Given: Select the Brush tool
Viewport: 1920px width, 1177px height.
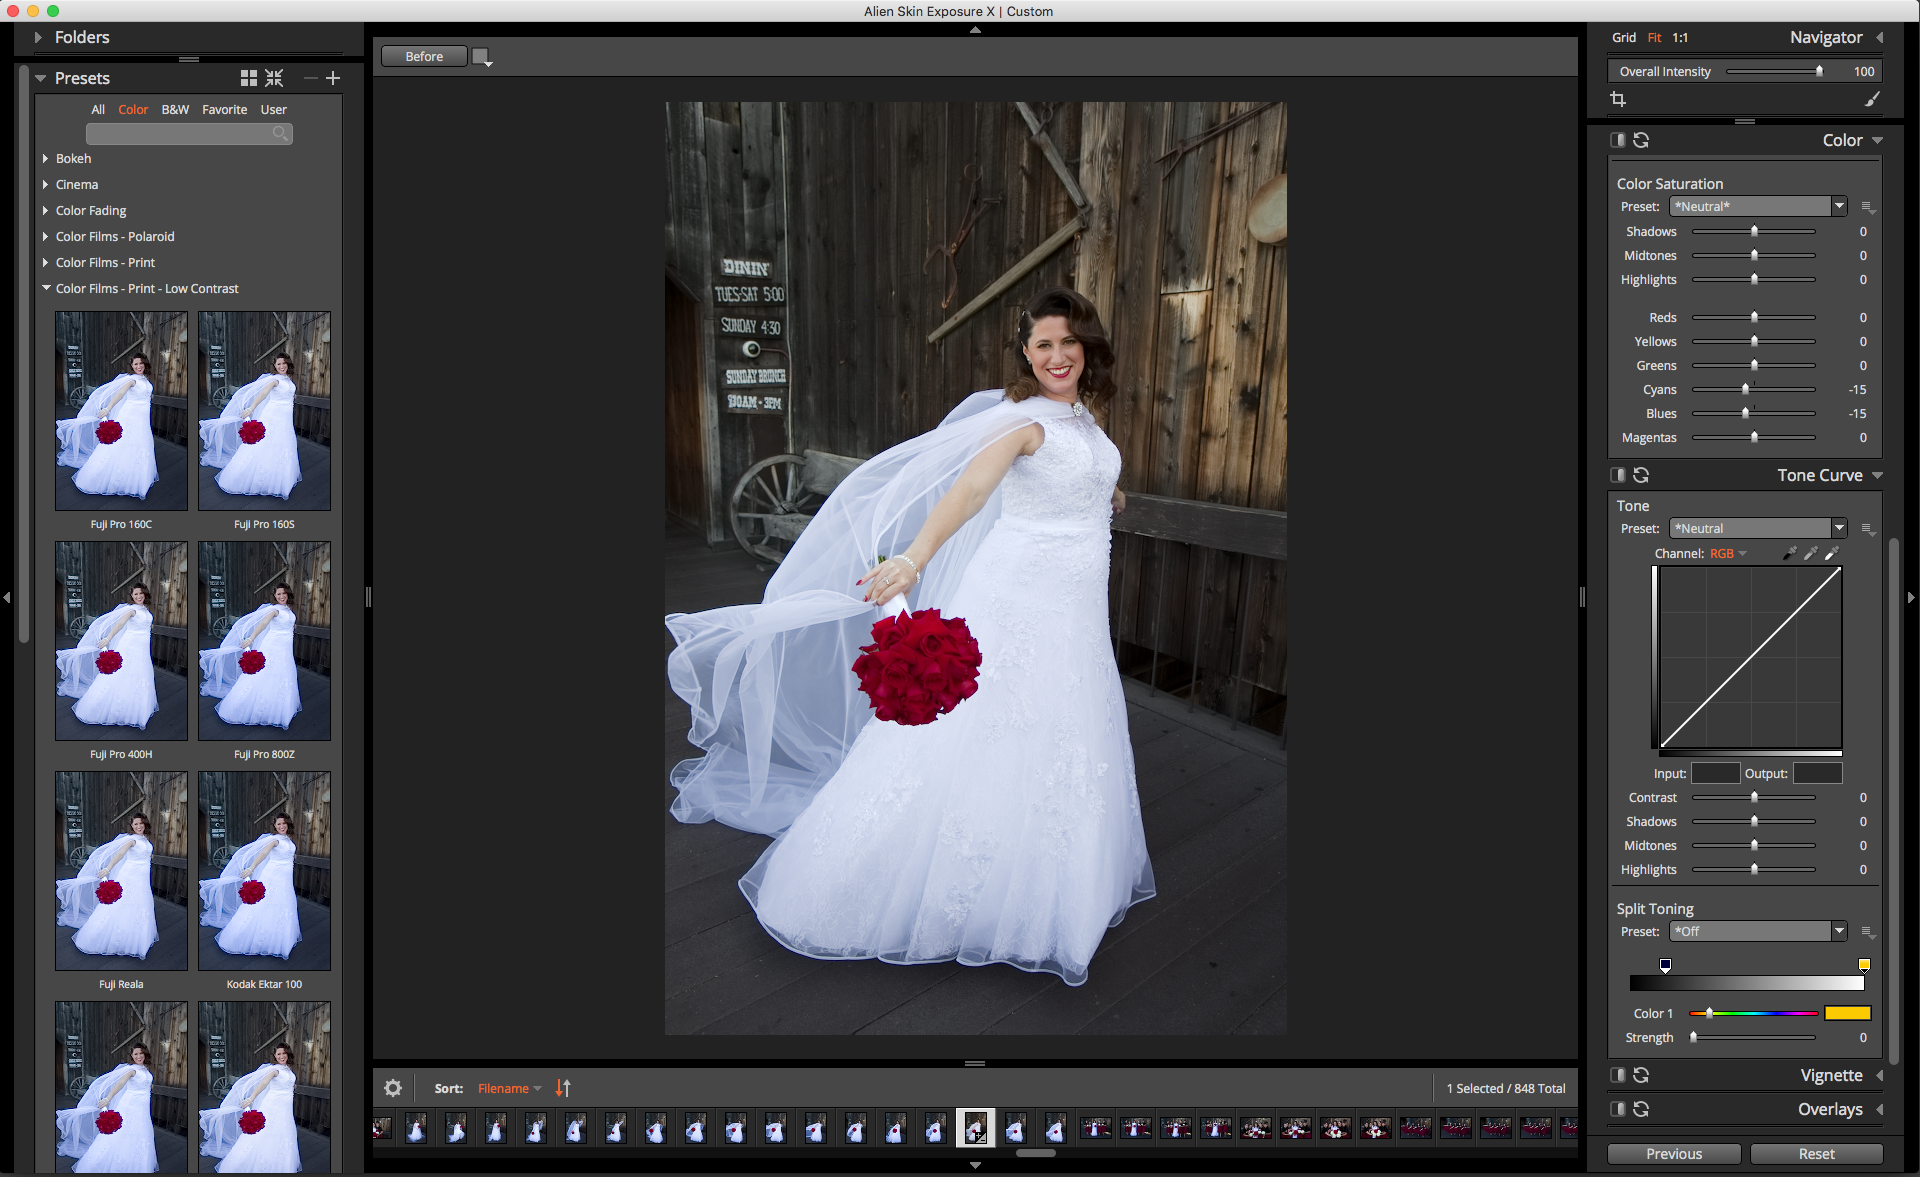Looking at the screenshot, I should 1873,99.
